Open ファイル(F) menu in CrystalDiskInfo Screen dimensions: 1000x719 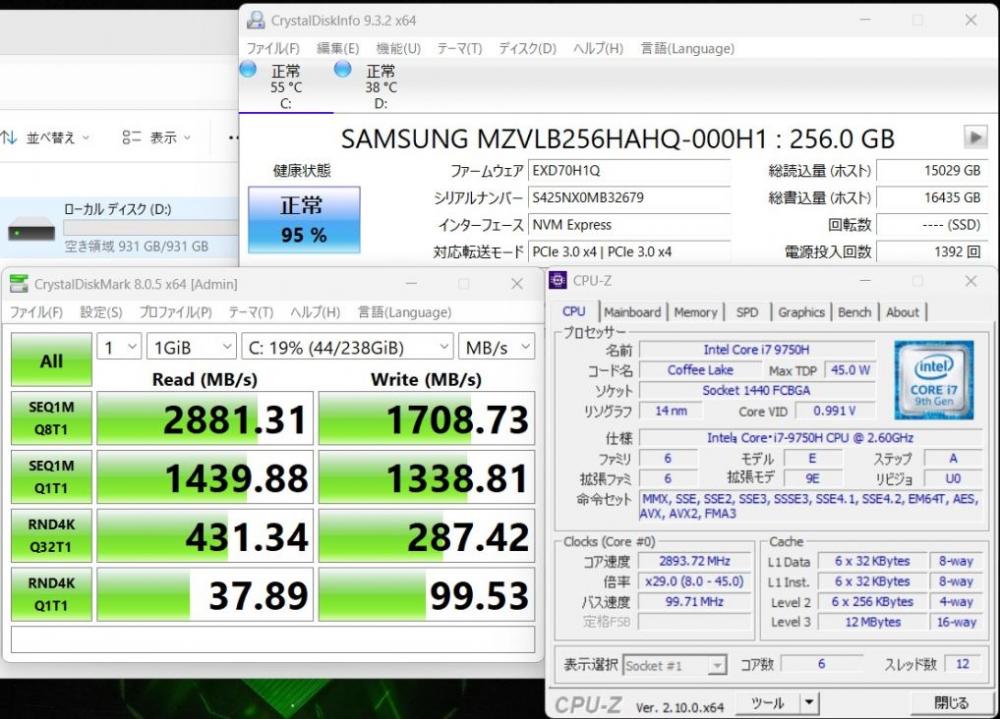click(x=273, y=48)
